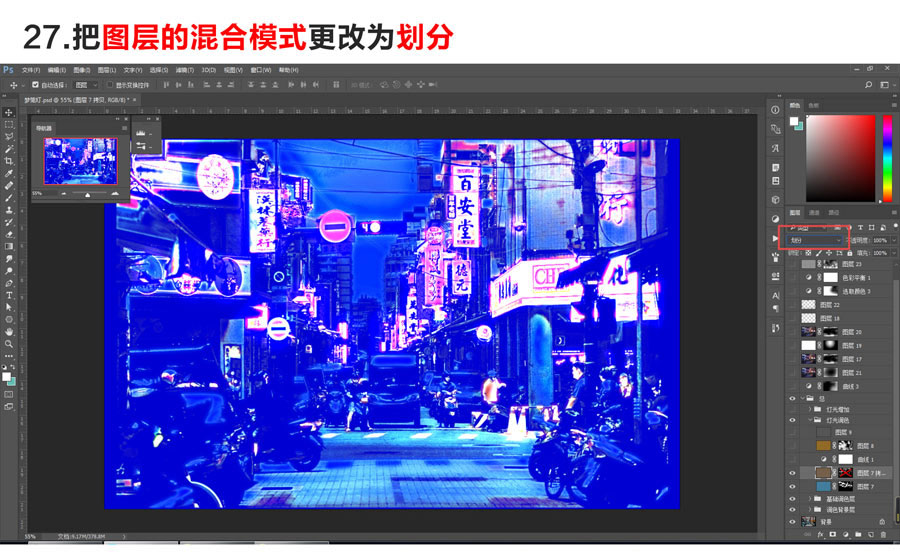
Task: Open the 滤镜(T) menu
Action: (184, 70)
